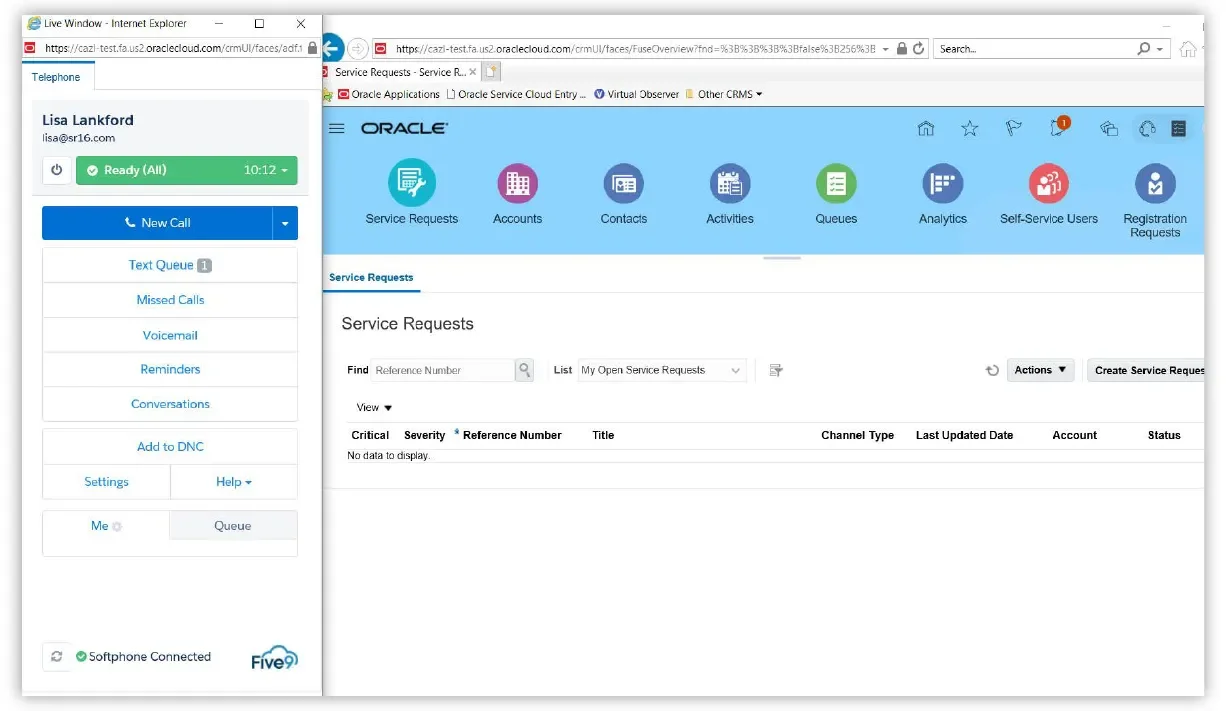Open the Registration Requests icon

click(1155, 184)
